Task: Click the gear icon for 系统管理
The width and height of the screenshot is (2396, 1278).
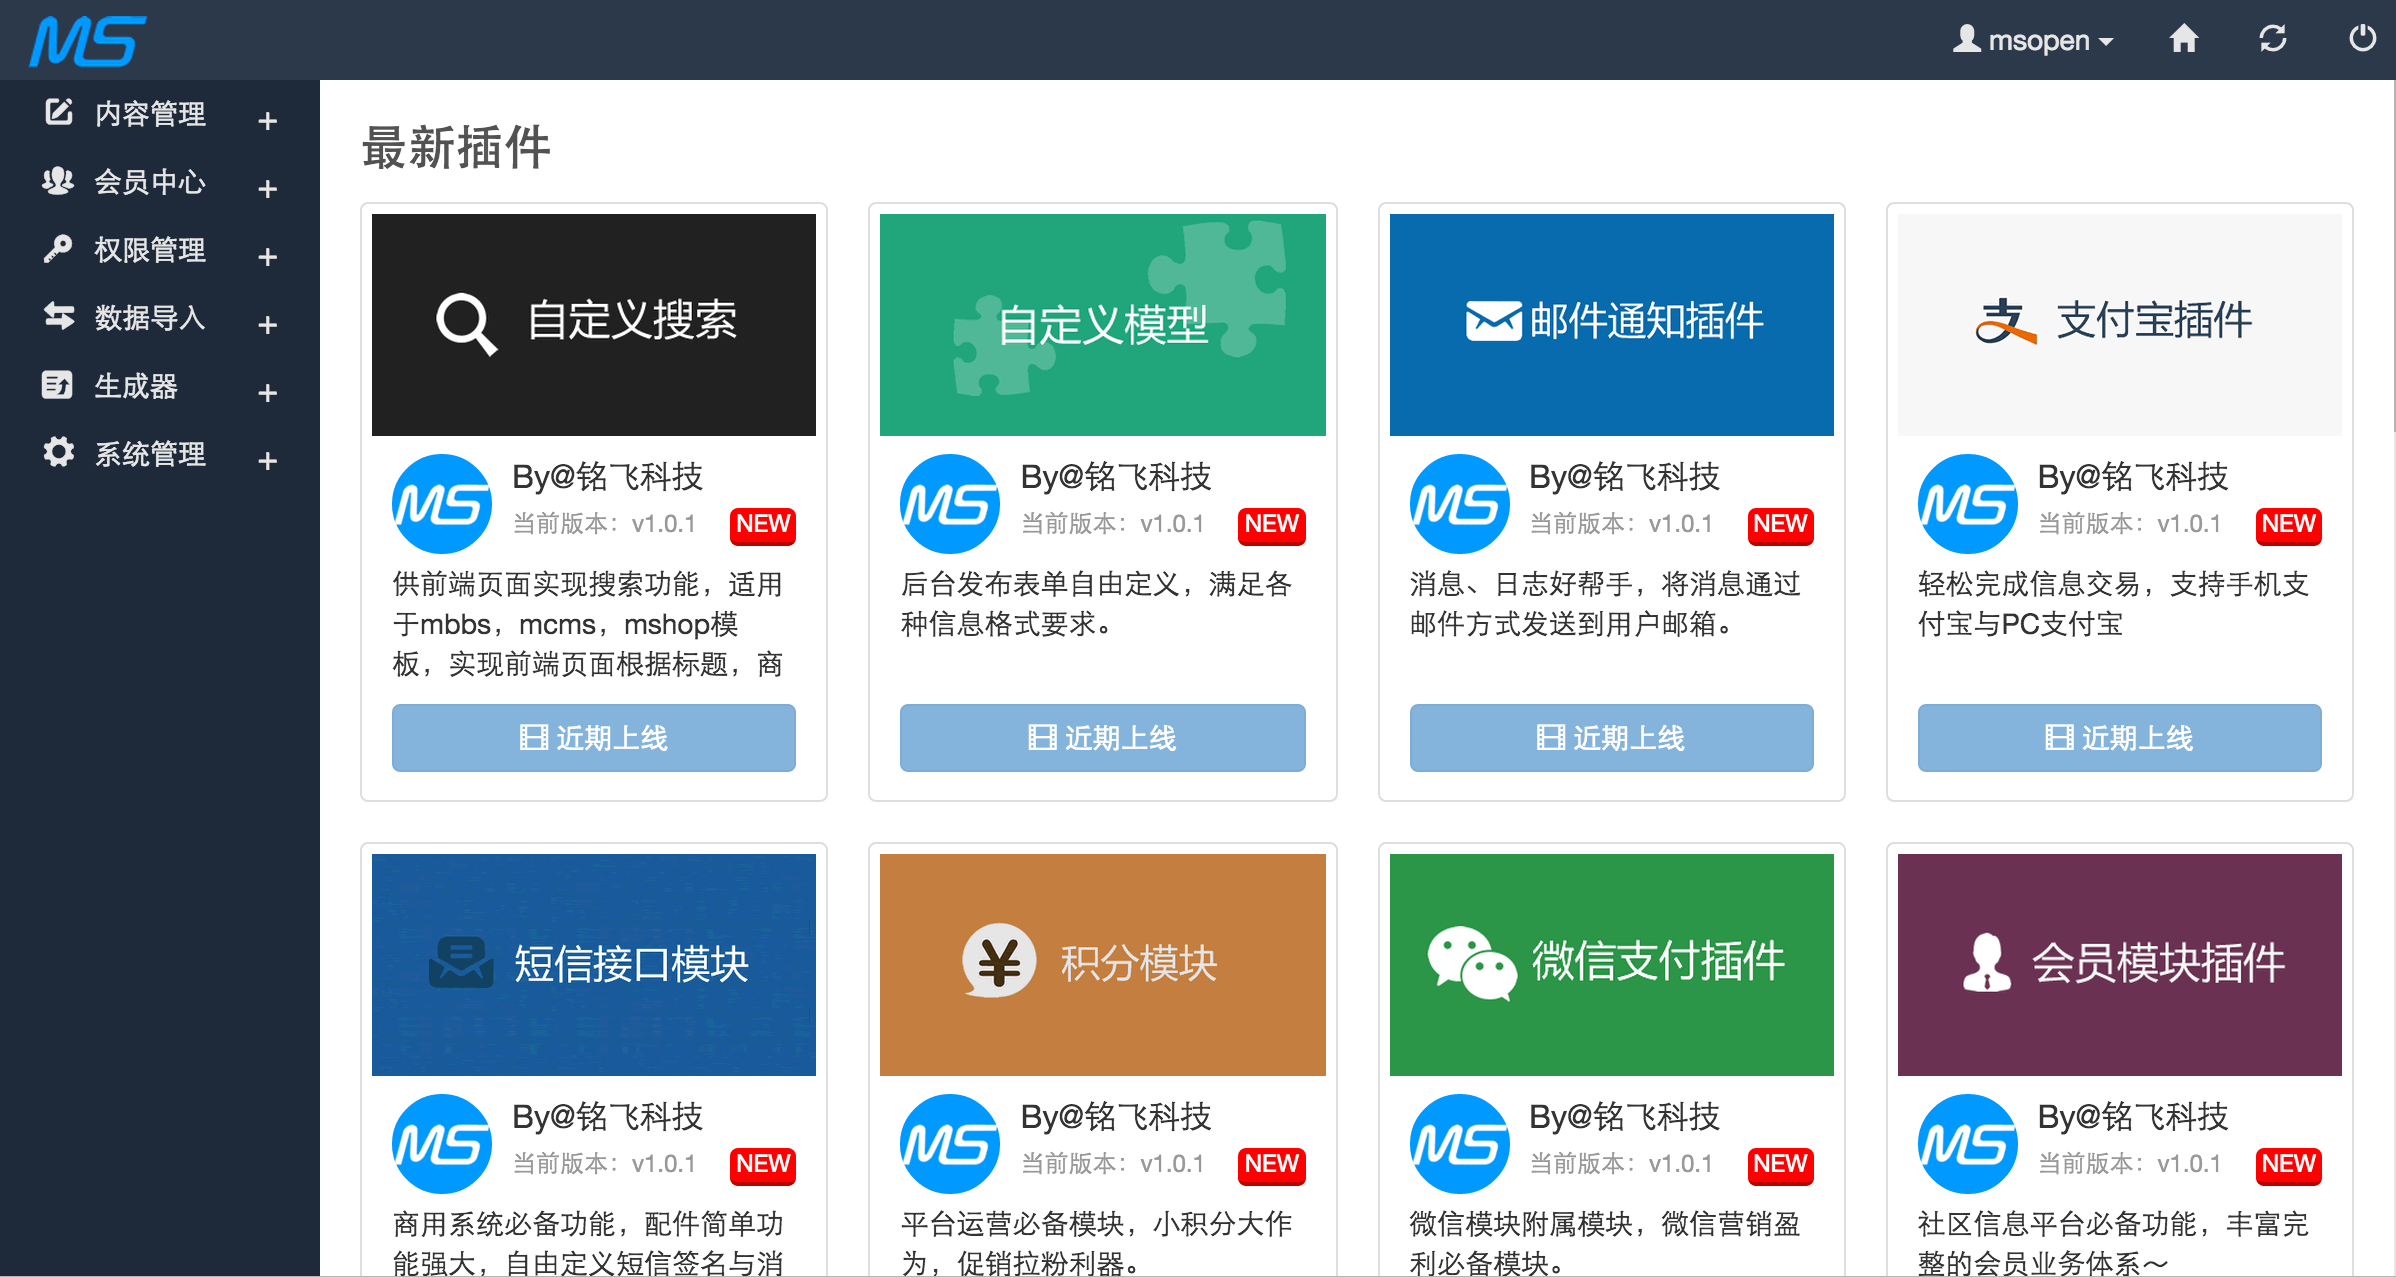Action: [x=58, y=452]
